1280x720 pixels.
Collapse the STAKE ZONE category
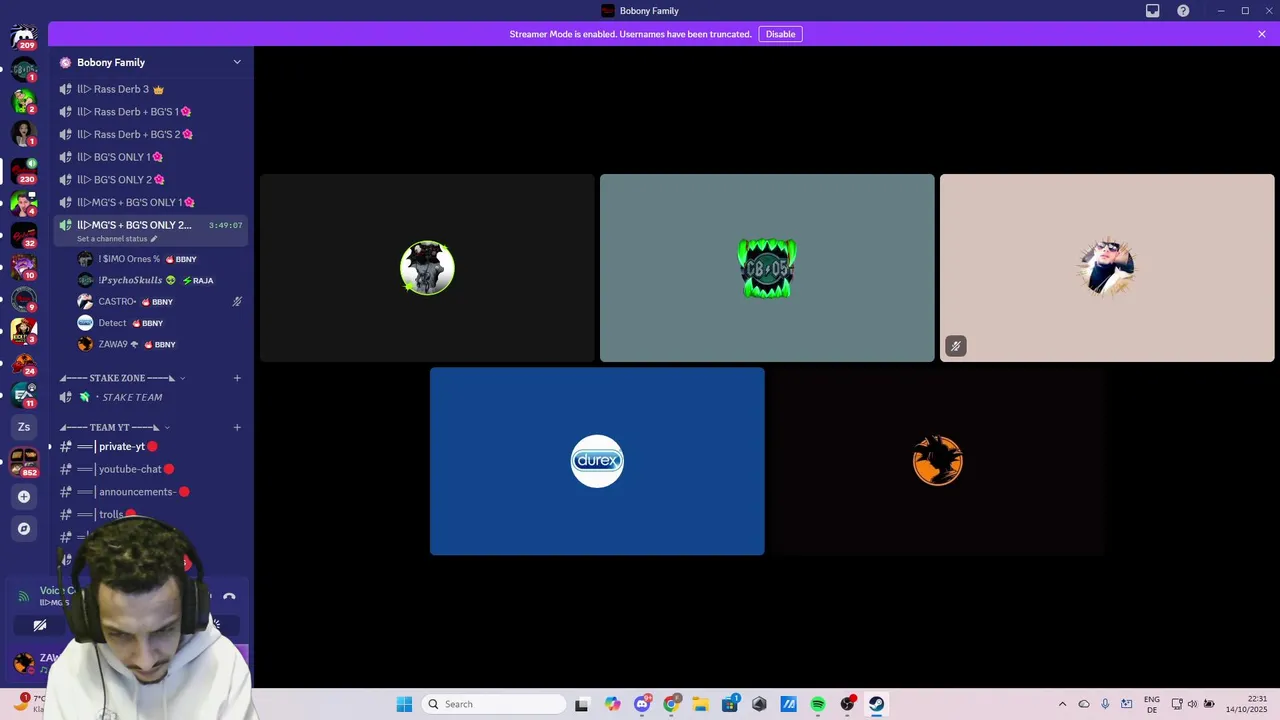[x=122, y=378]
